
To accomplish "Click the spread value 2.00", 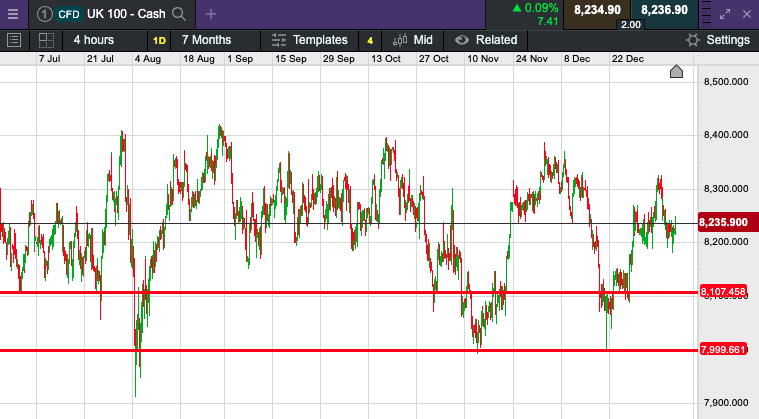I will (631, 25).
